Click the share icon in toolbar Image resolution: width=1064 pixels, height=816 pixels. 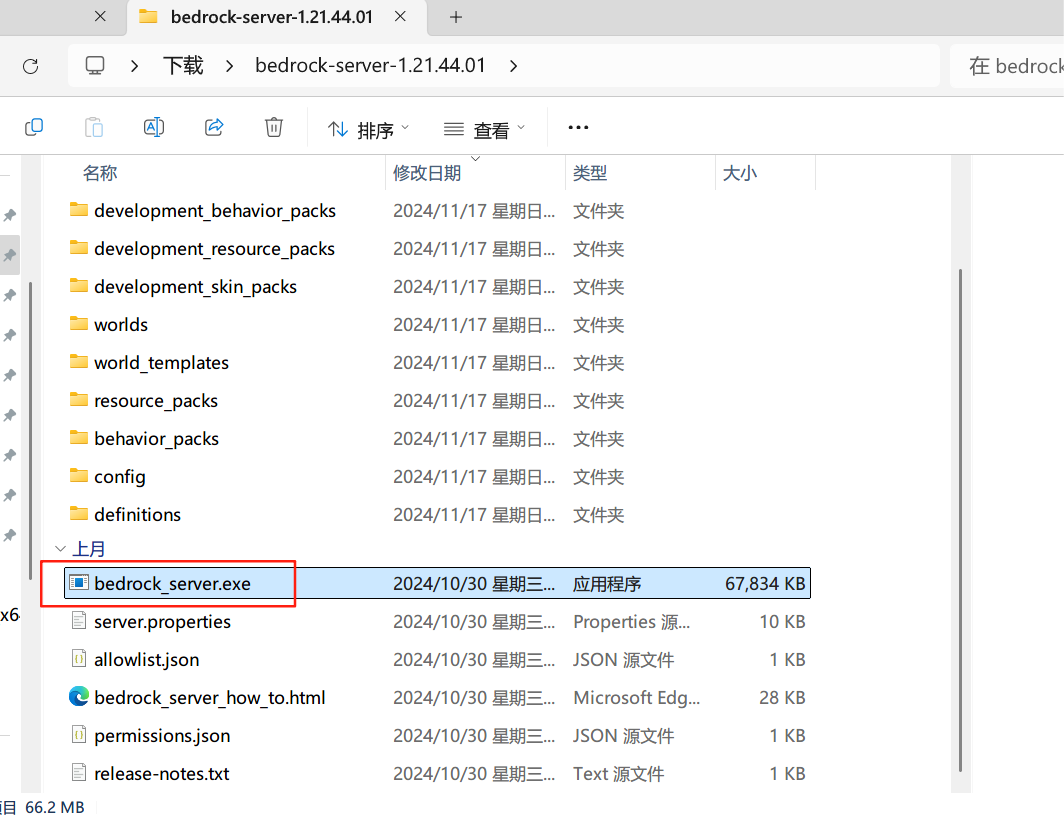[x=214, y=127]
